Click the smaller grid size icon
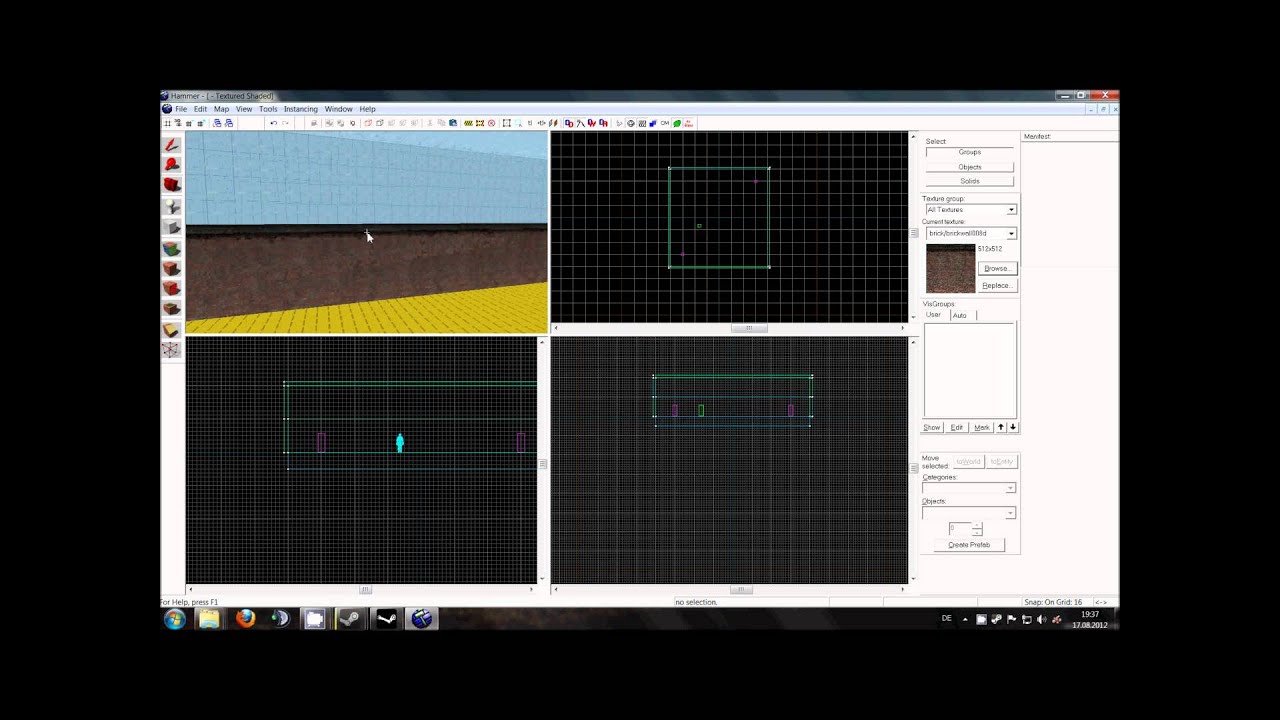This screenshot has width=1280, height=720. coord(189,123)
